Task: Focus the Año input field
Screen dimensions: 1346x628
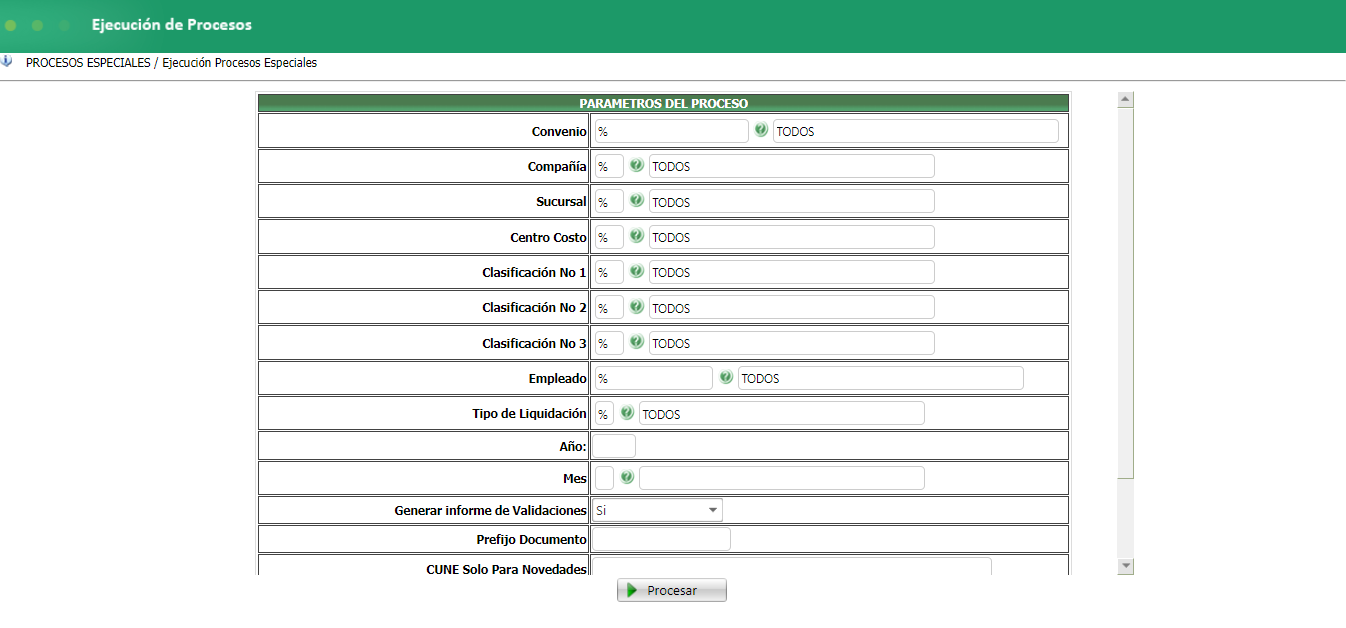Action: 614,446
